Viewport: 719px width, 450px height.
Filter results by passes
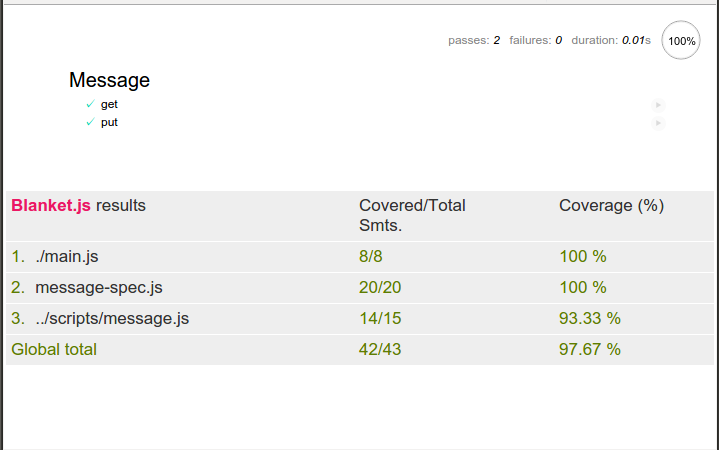[474, 40]
